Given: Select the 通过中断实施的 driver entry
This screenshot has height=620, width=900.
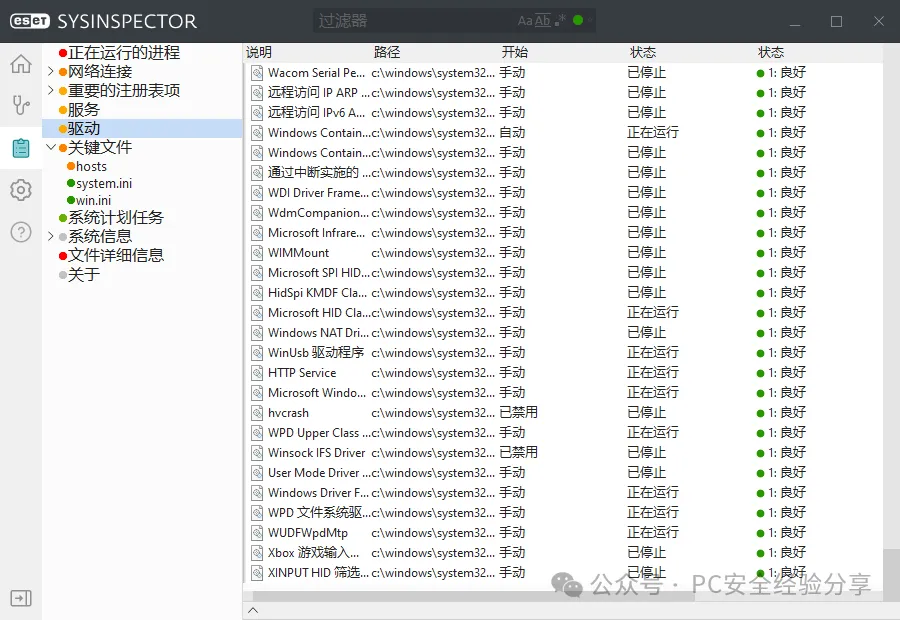Looking at the screenshot, I should click(319, 173).
